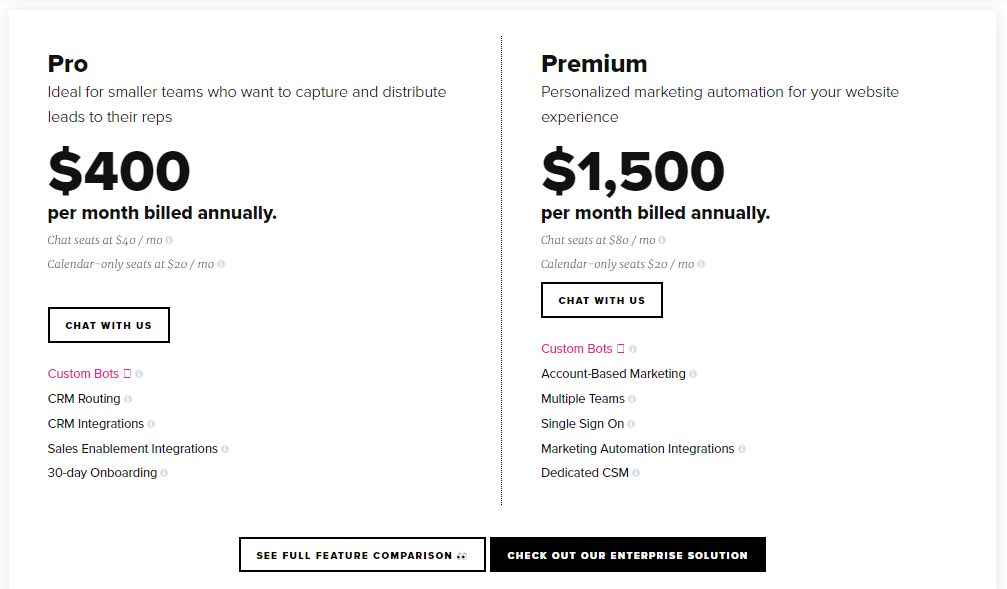Click info icon beside CRM Routing
This screenshot has width=1007, height=589.
pos(128,399)
